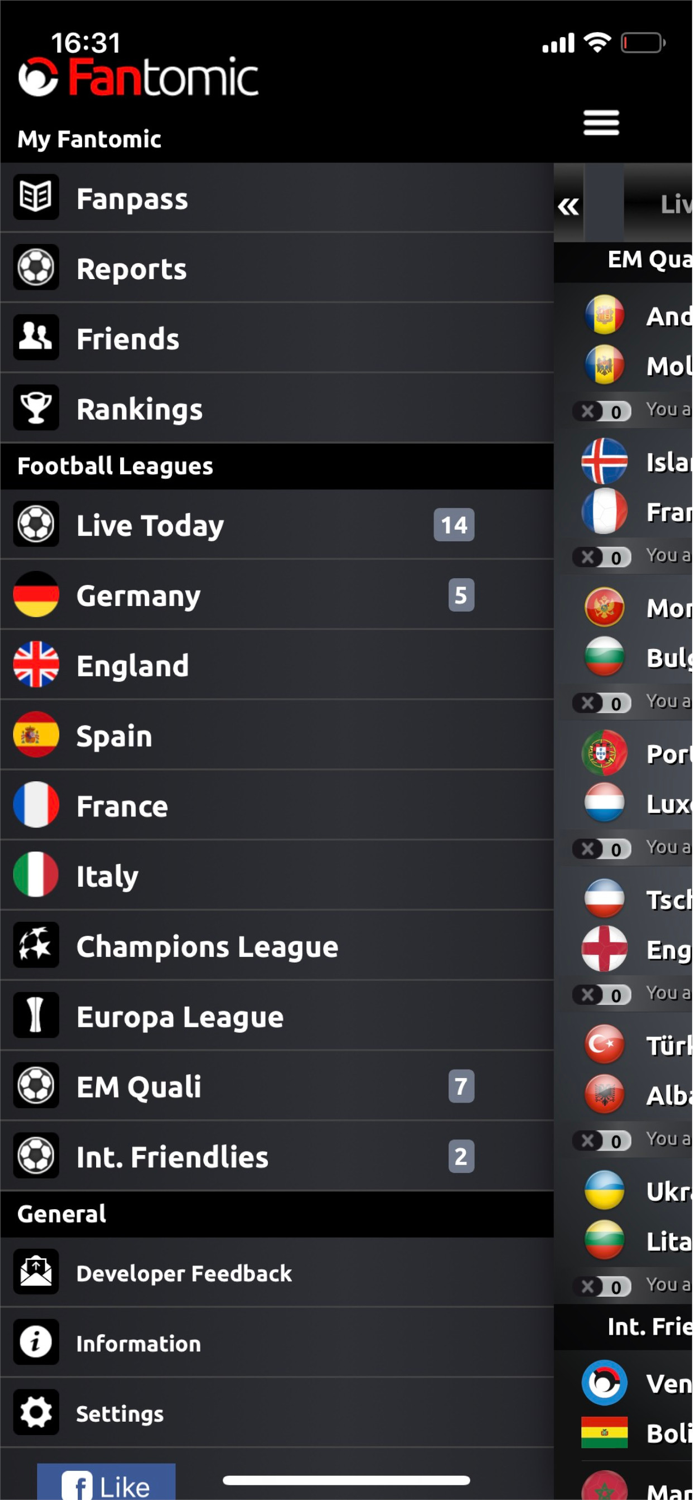Click the Information info icon
This screenshot has height=1500, width=693.
[36, 1343]
